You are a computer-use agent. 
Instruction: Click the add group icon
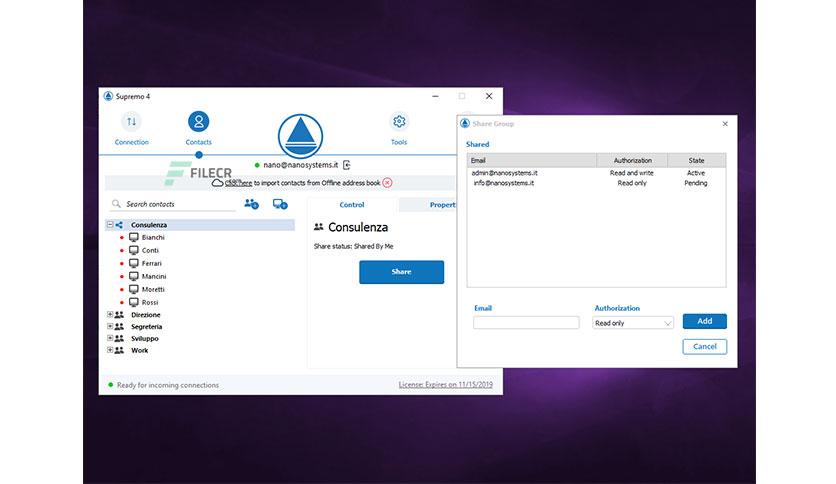point(251,204)
